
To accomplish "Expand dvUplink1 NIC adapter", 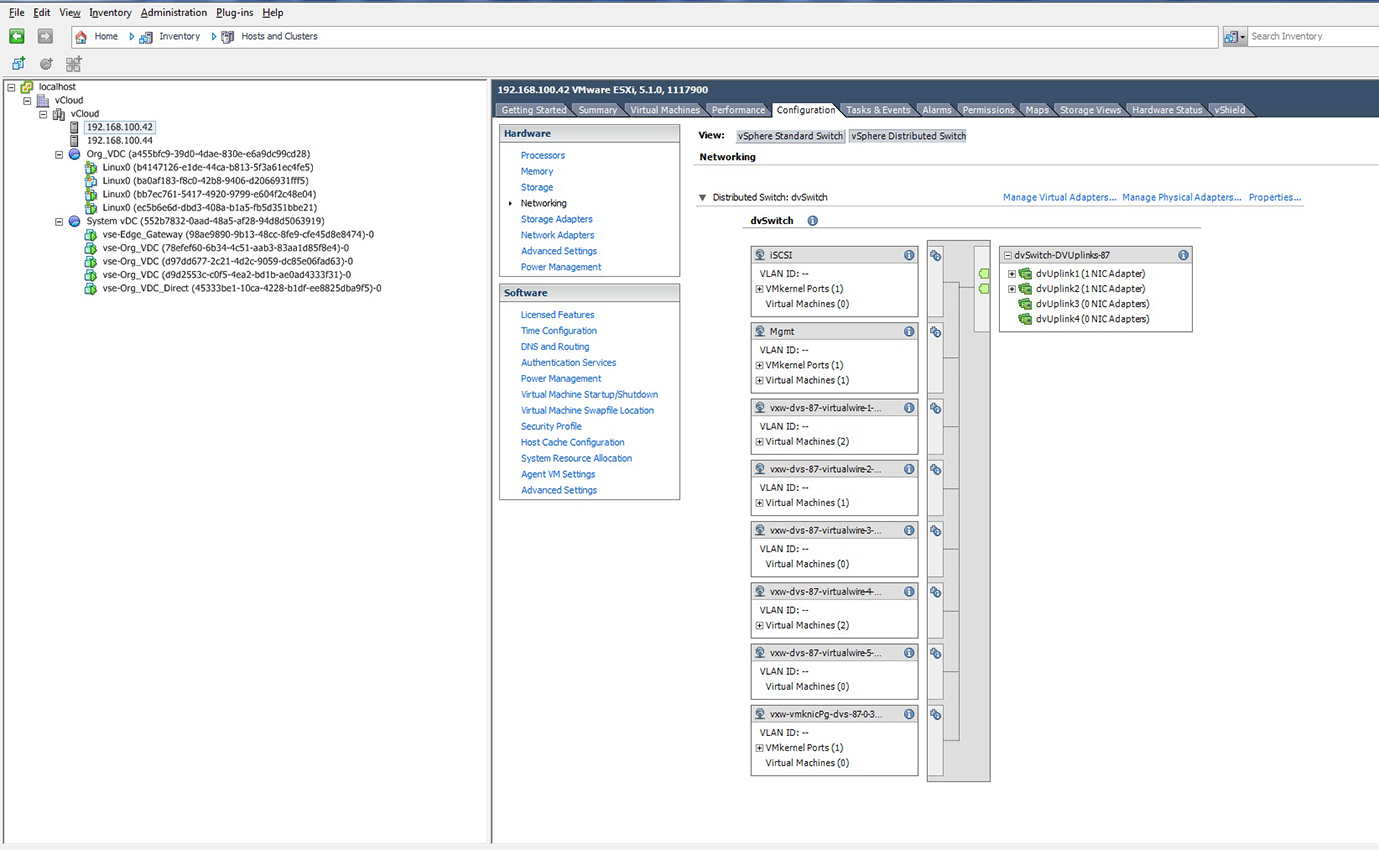I will pos(1012,274).
